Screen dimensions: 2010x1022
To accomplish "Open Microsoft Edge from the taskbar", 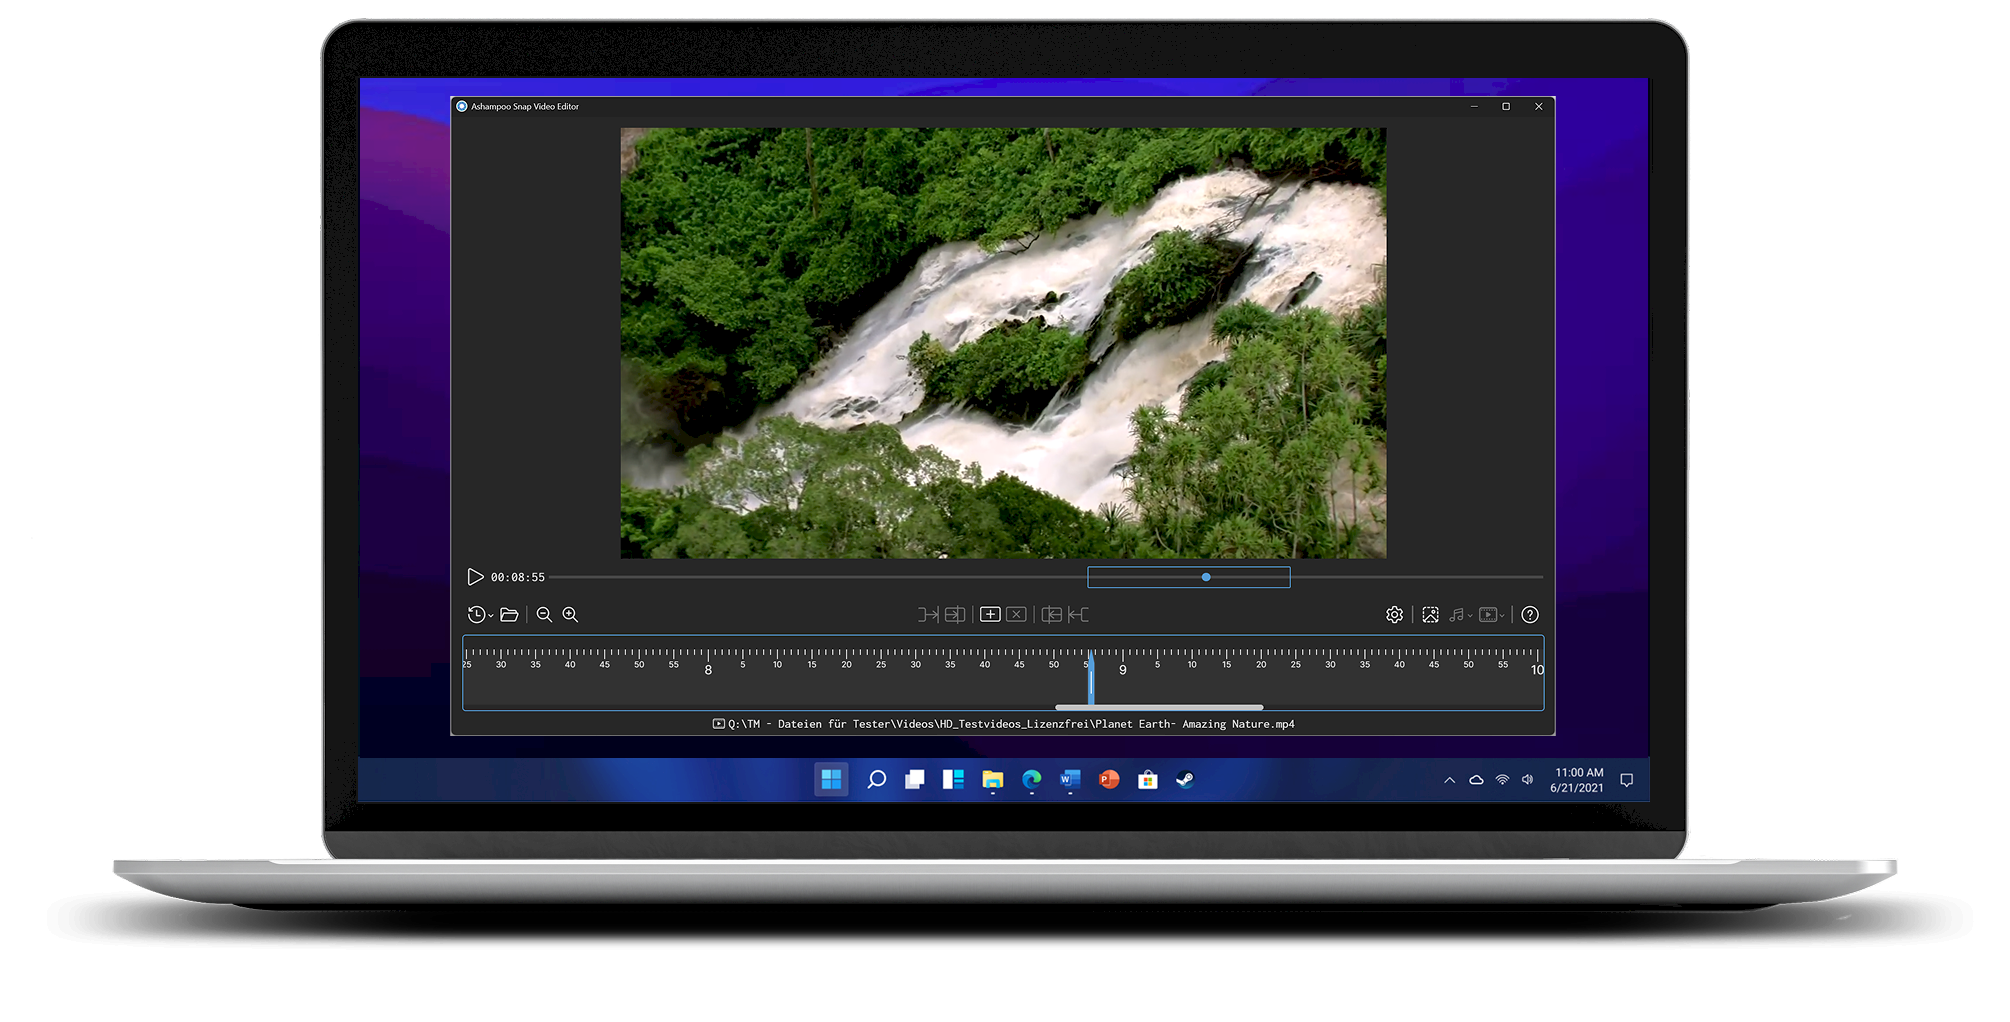I will click(x=1031, y=780).
